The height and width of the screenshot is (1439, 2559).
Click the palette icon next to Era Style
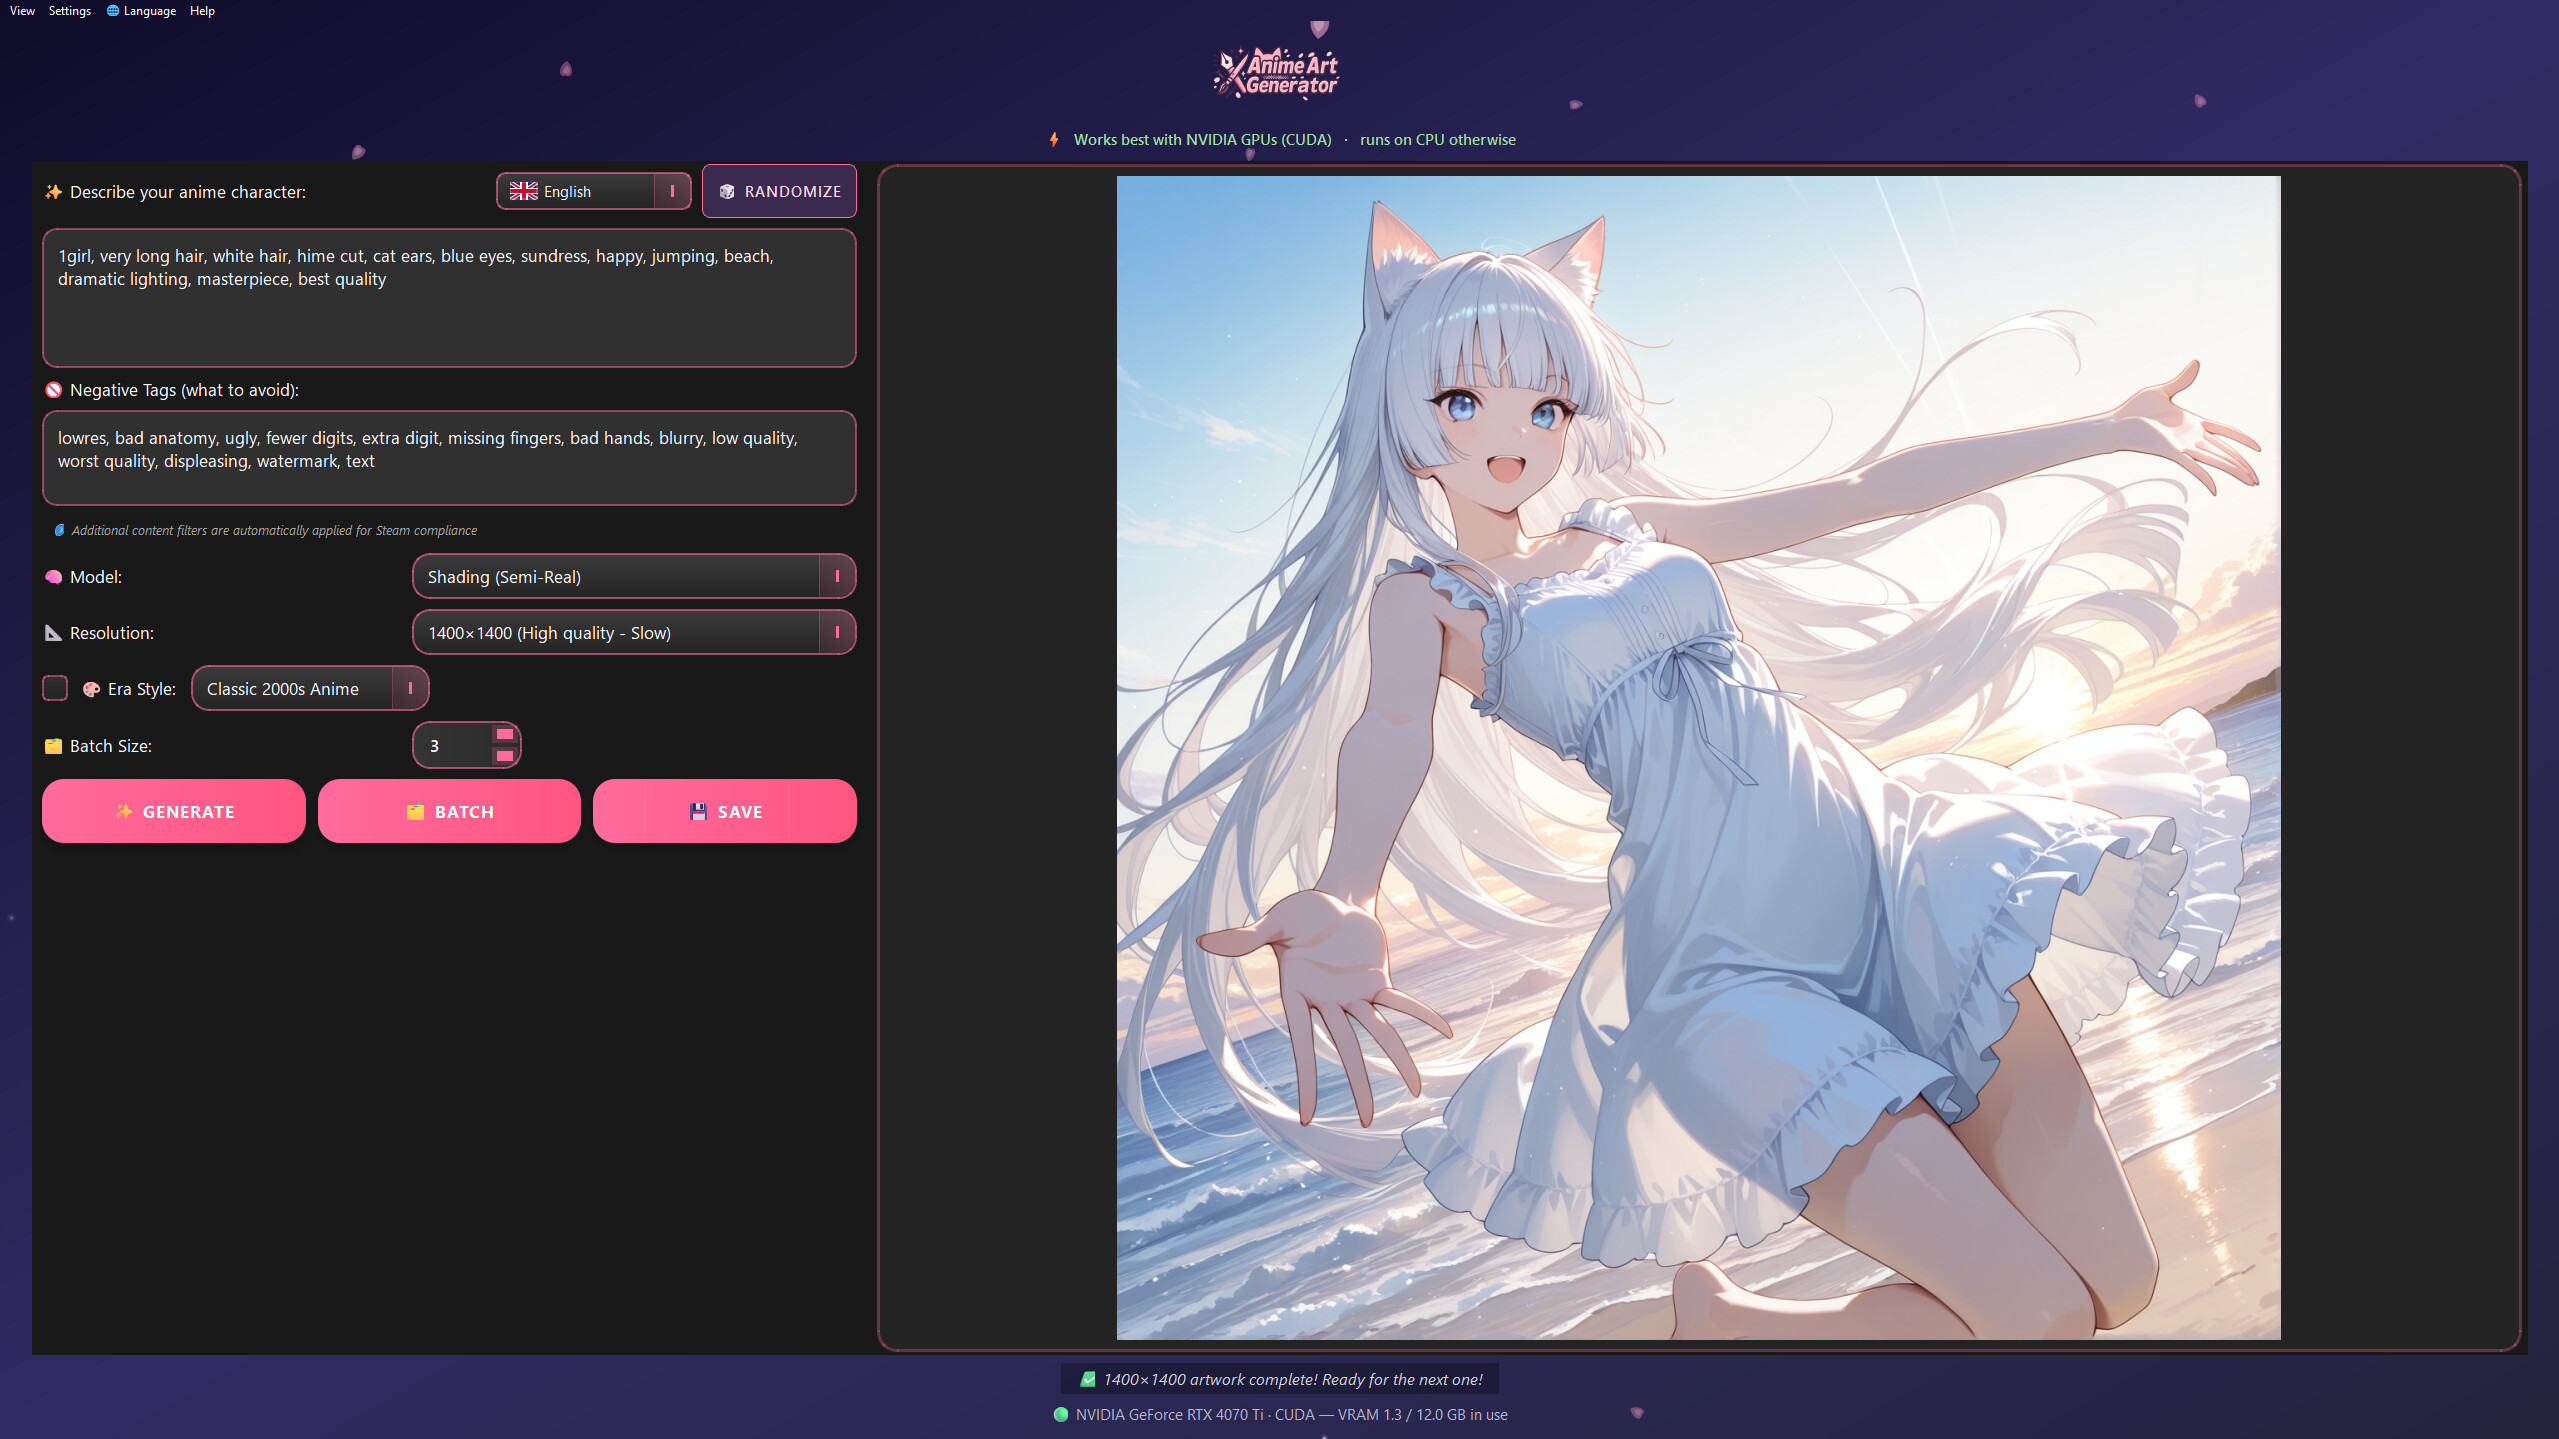click(91, 689)
